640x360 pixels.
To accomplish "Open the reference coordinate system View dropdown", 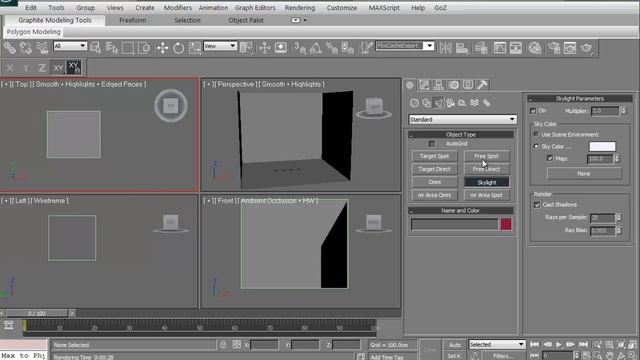I will point(220,46).
